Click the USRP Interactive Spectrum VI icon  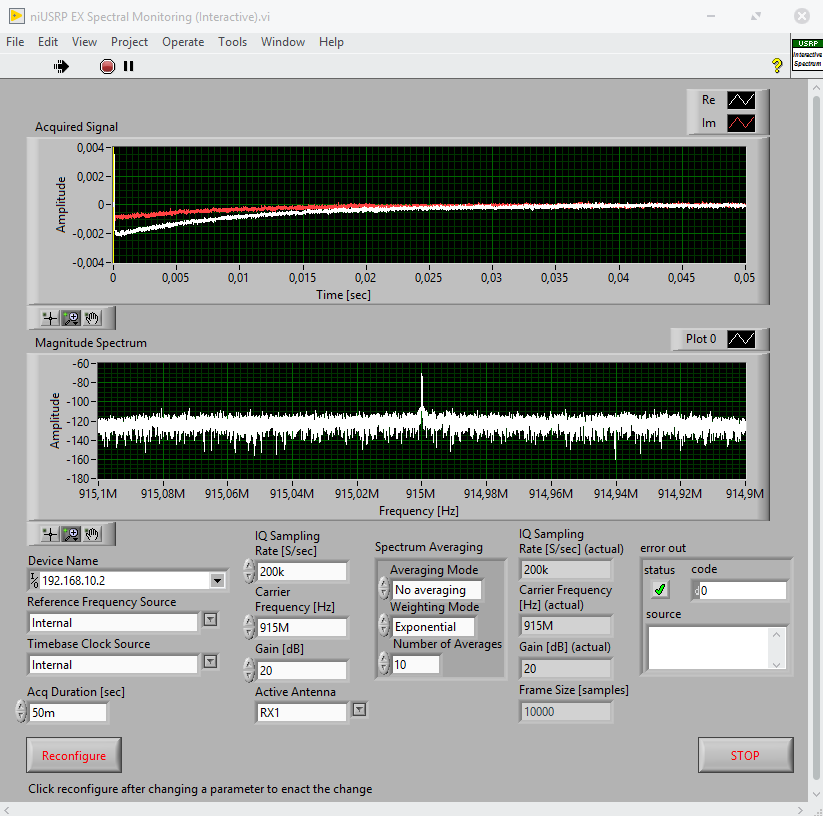coord(807,55)
